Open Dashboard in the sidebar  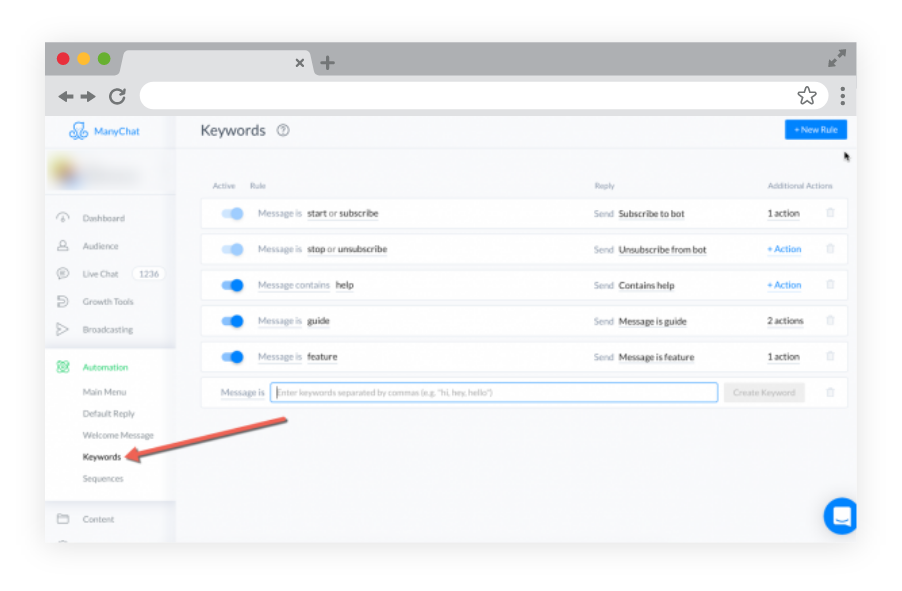(x=104, y=218)
